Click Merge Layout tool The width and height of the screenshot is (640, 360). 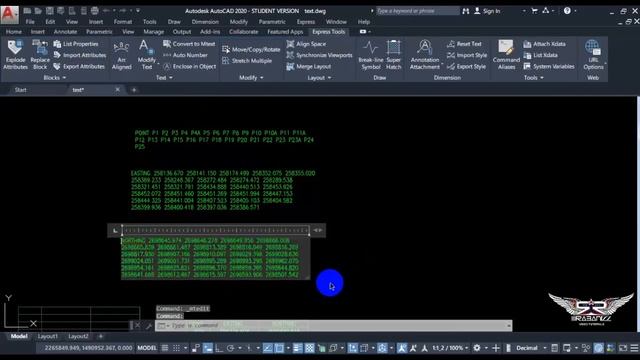[309, 67]
